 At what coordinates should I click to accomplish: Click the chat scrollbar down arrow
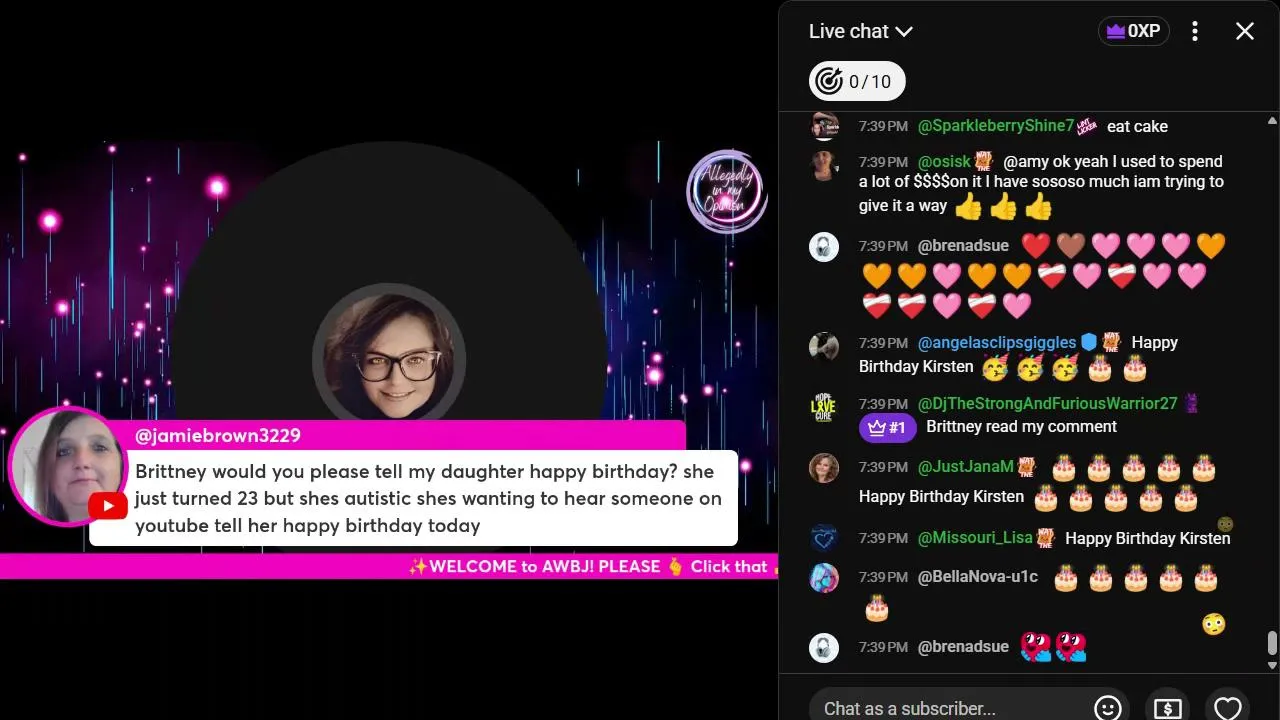[x=1272, y=665]
